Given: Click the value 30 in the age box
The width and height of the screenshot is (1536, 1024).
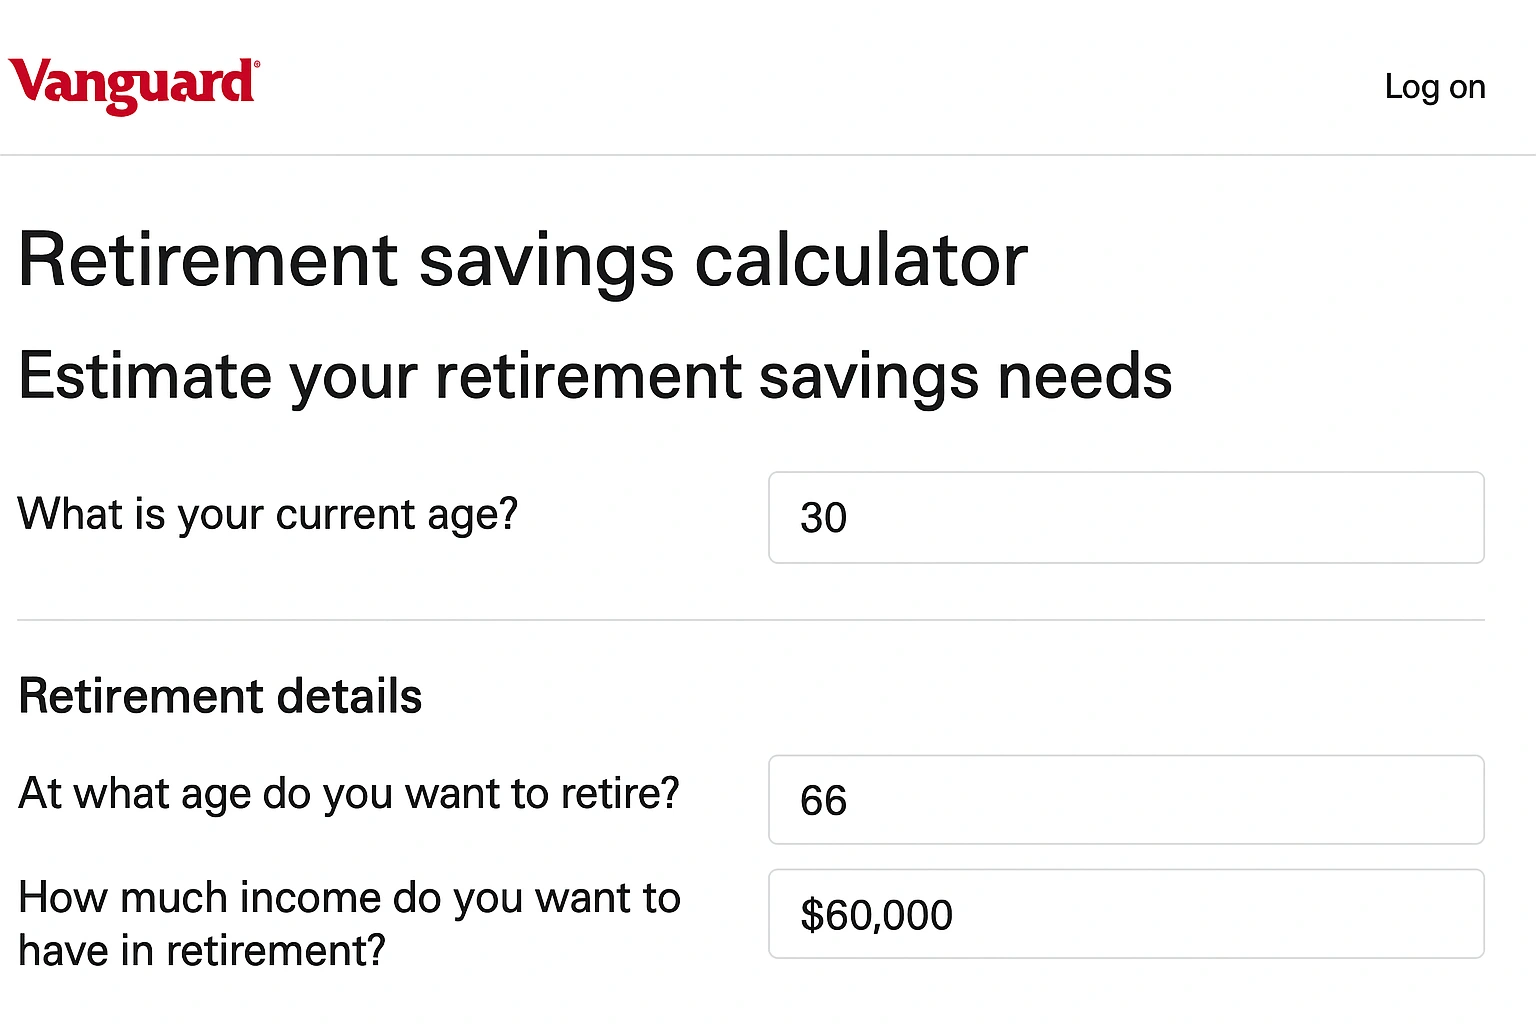Looking at the screenshot, I should point(824,518).
